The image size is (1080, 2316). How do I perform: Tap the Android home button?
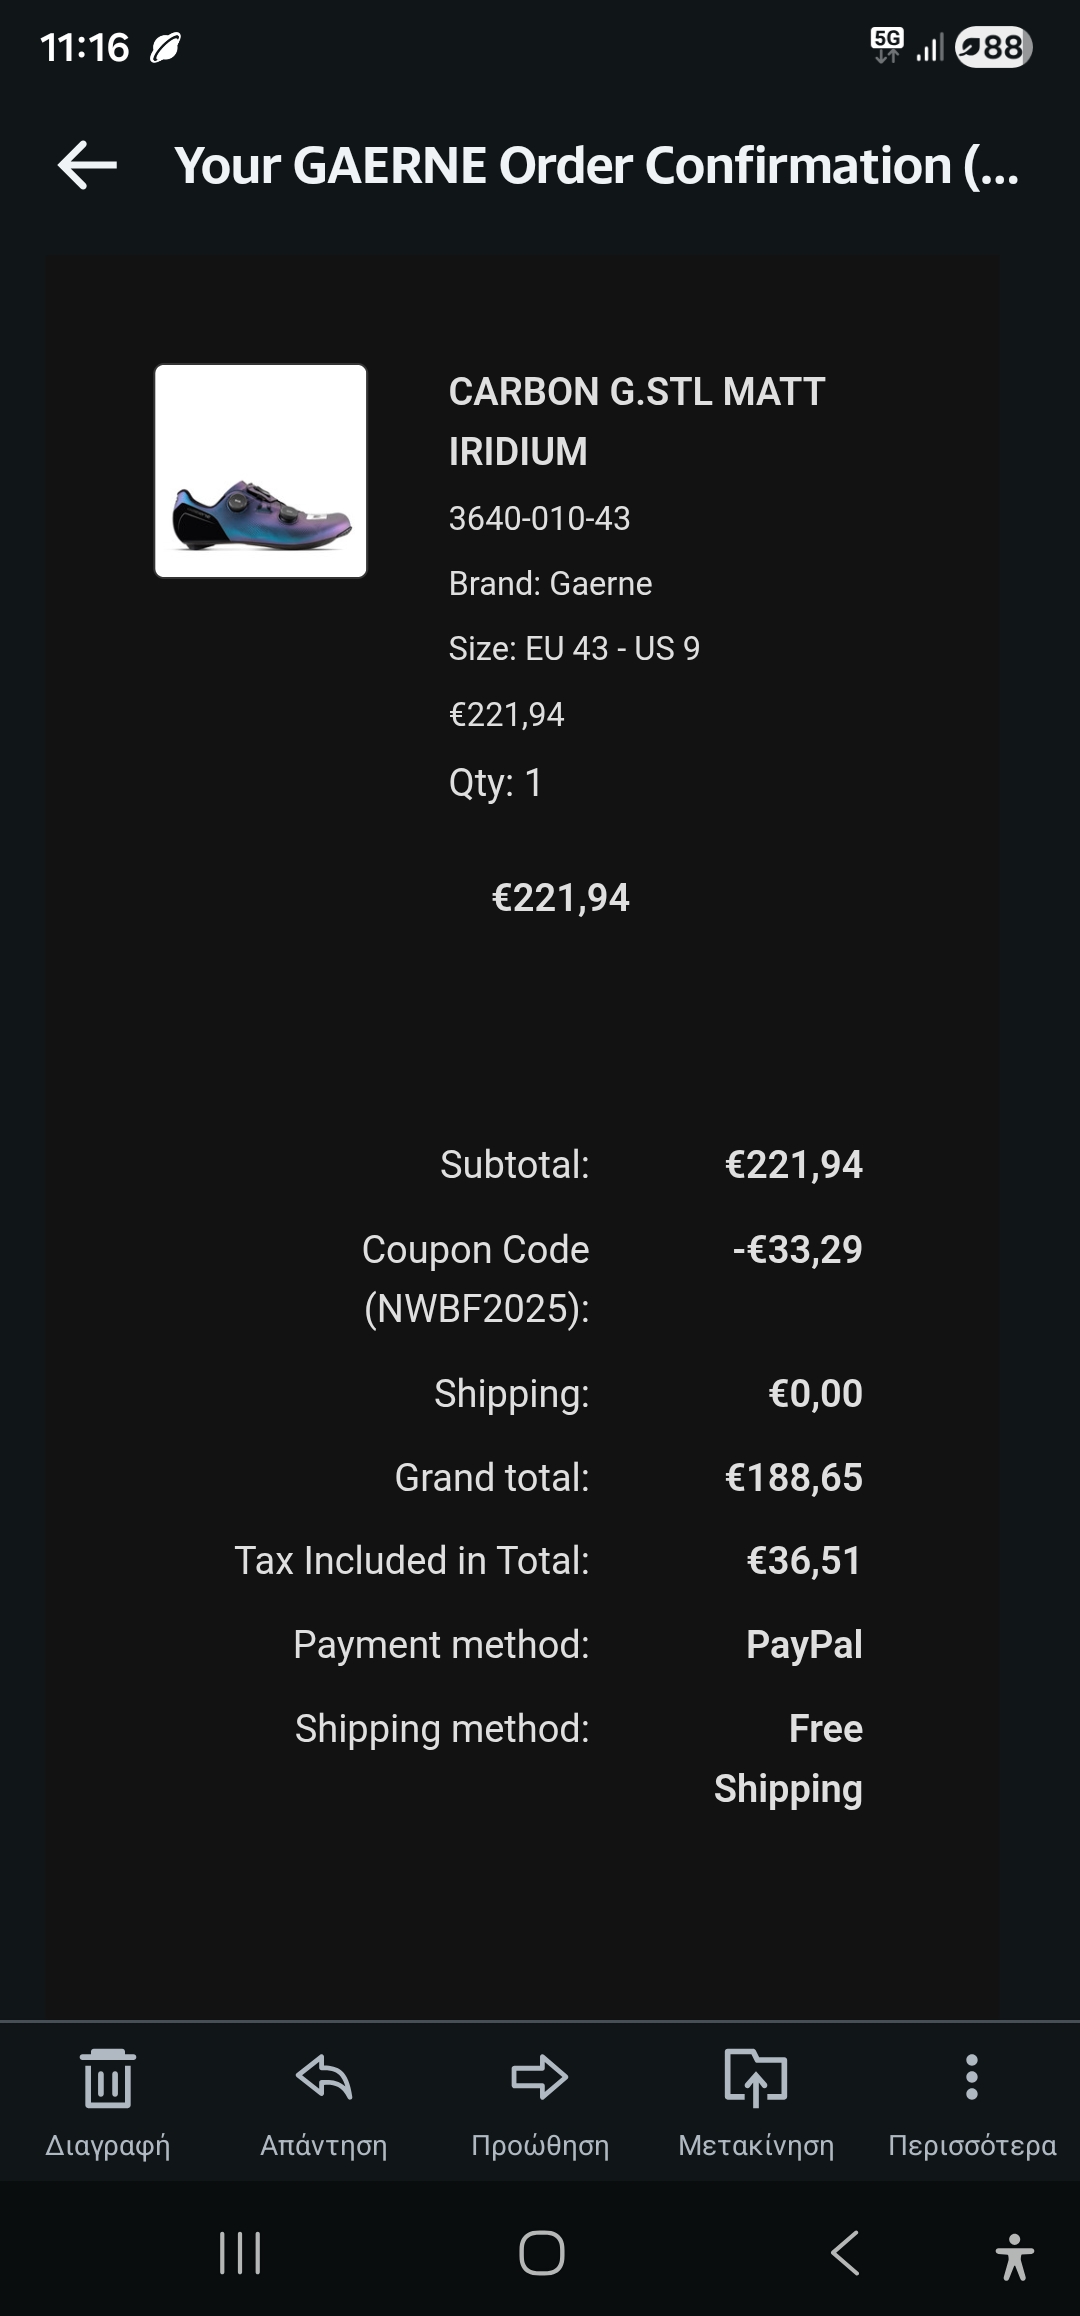pos(541,2253)
